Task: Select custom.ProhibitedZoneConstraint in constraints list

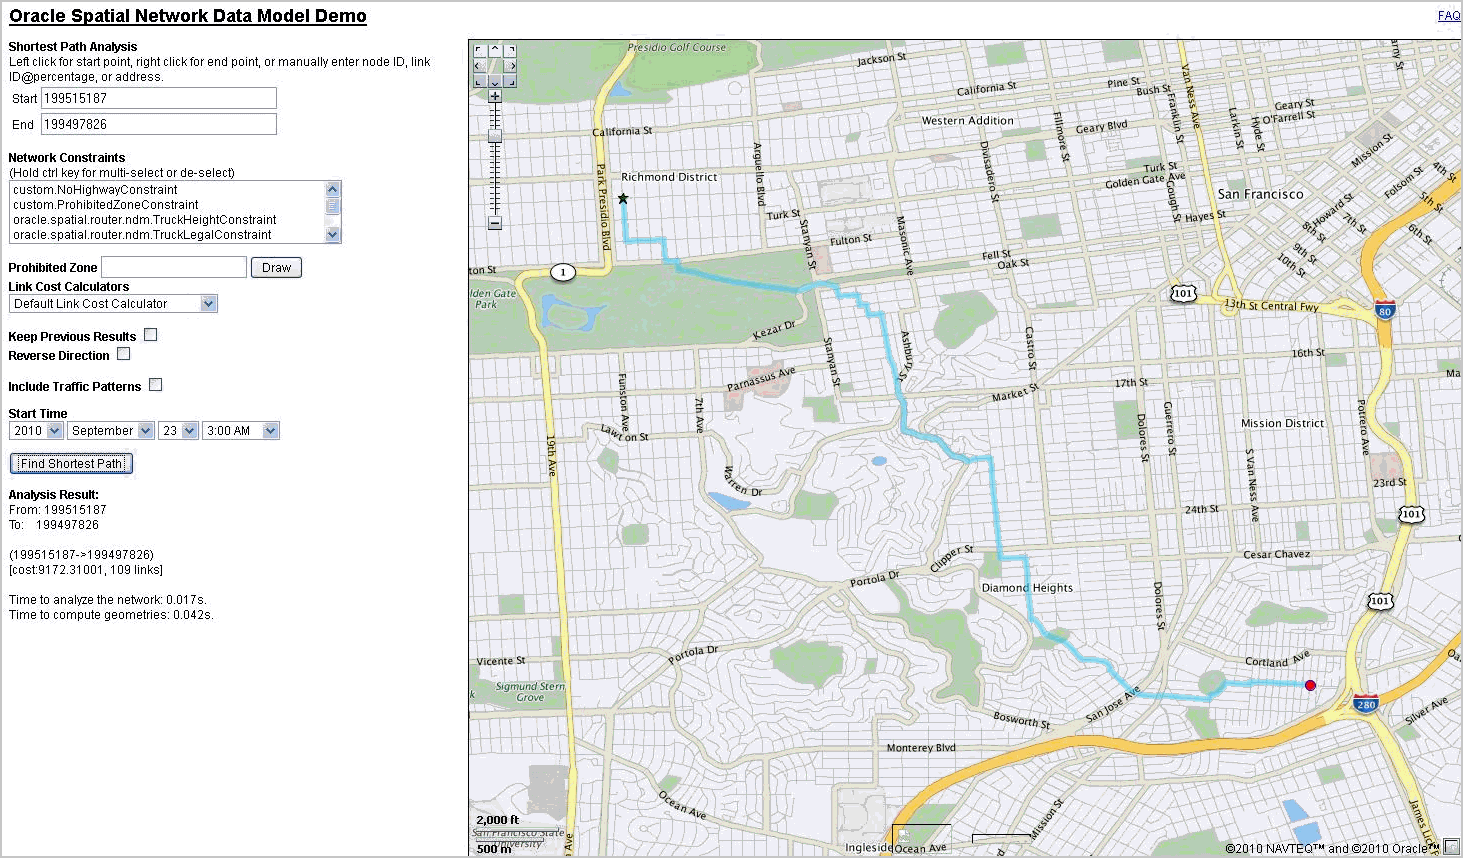Action: pos(167,205)
